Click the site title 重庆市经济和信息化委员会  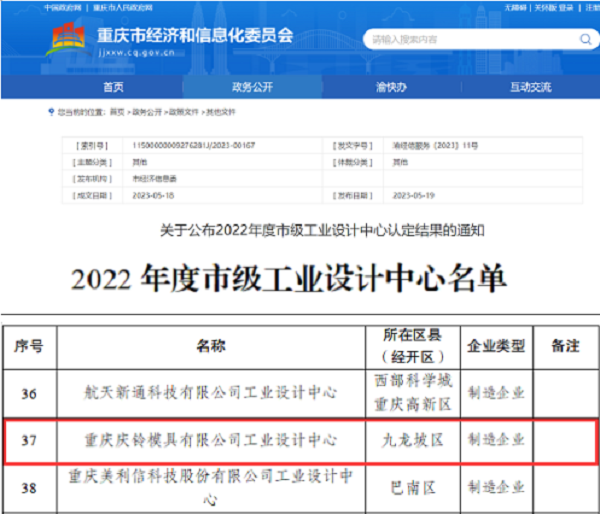[x=195, y=36]
